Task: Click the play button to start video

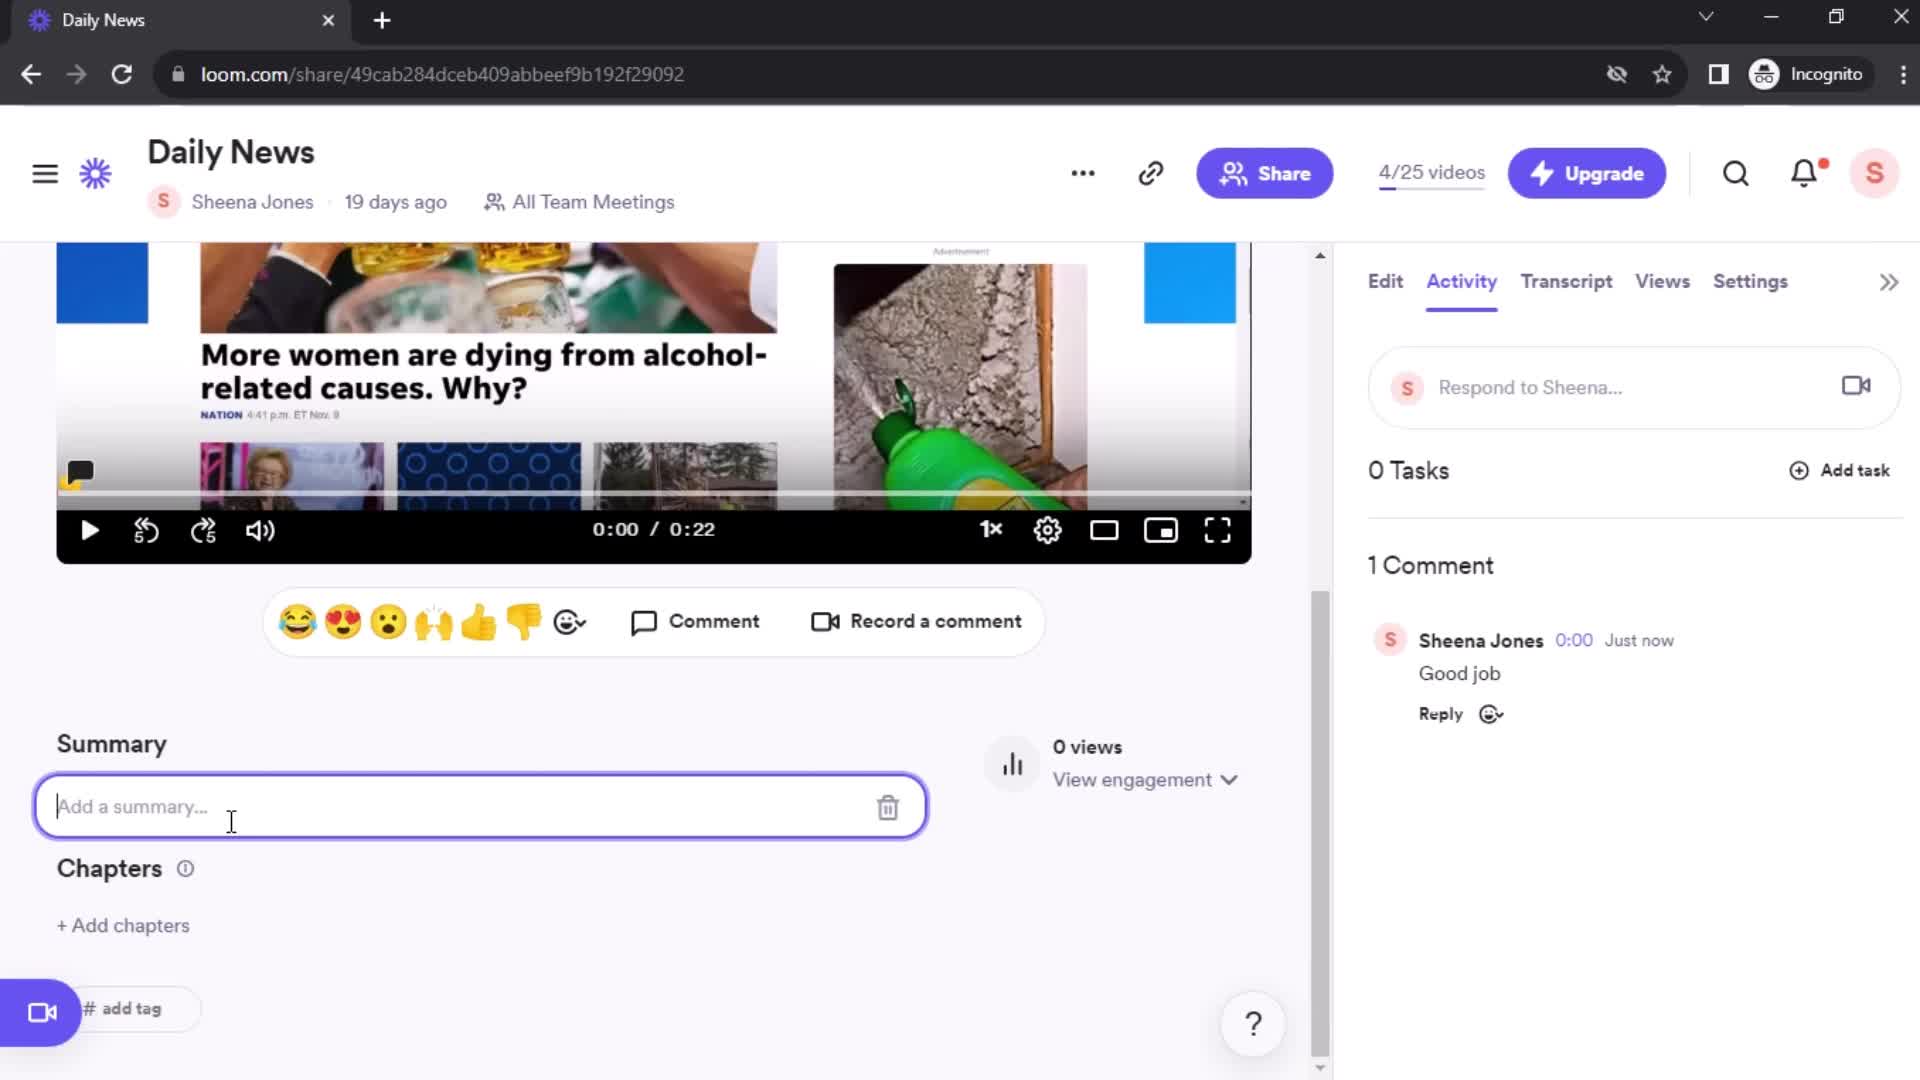Action: (x=88, y=529)
